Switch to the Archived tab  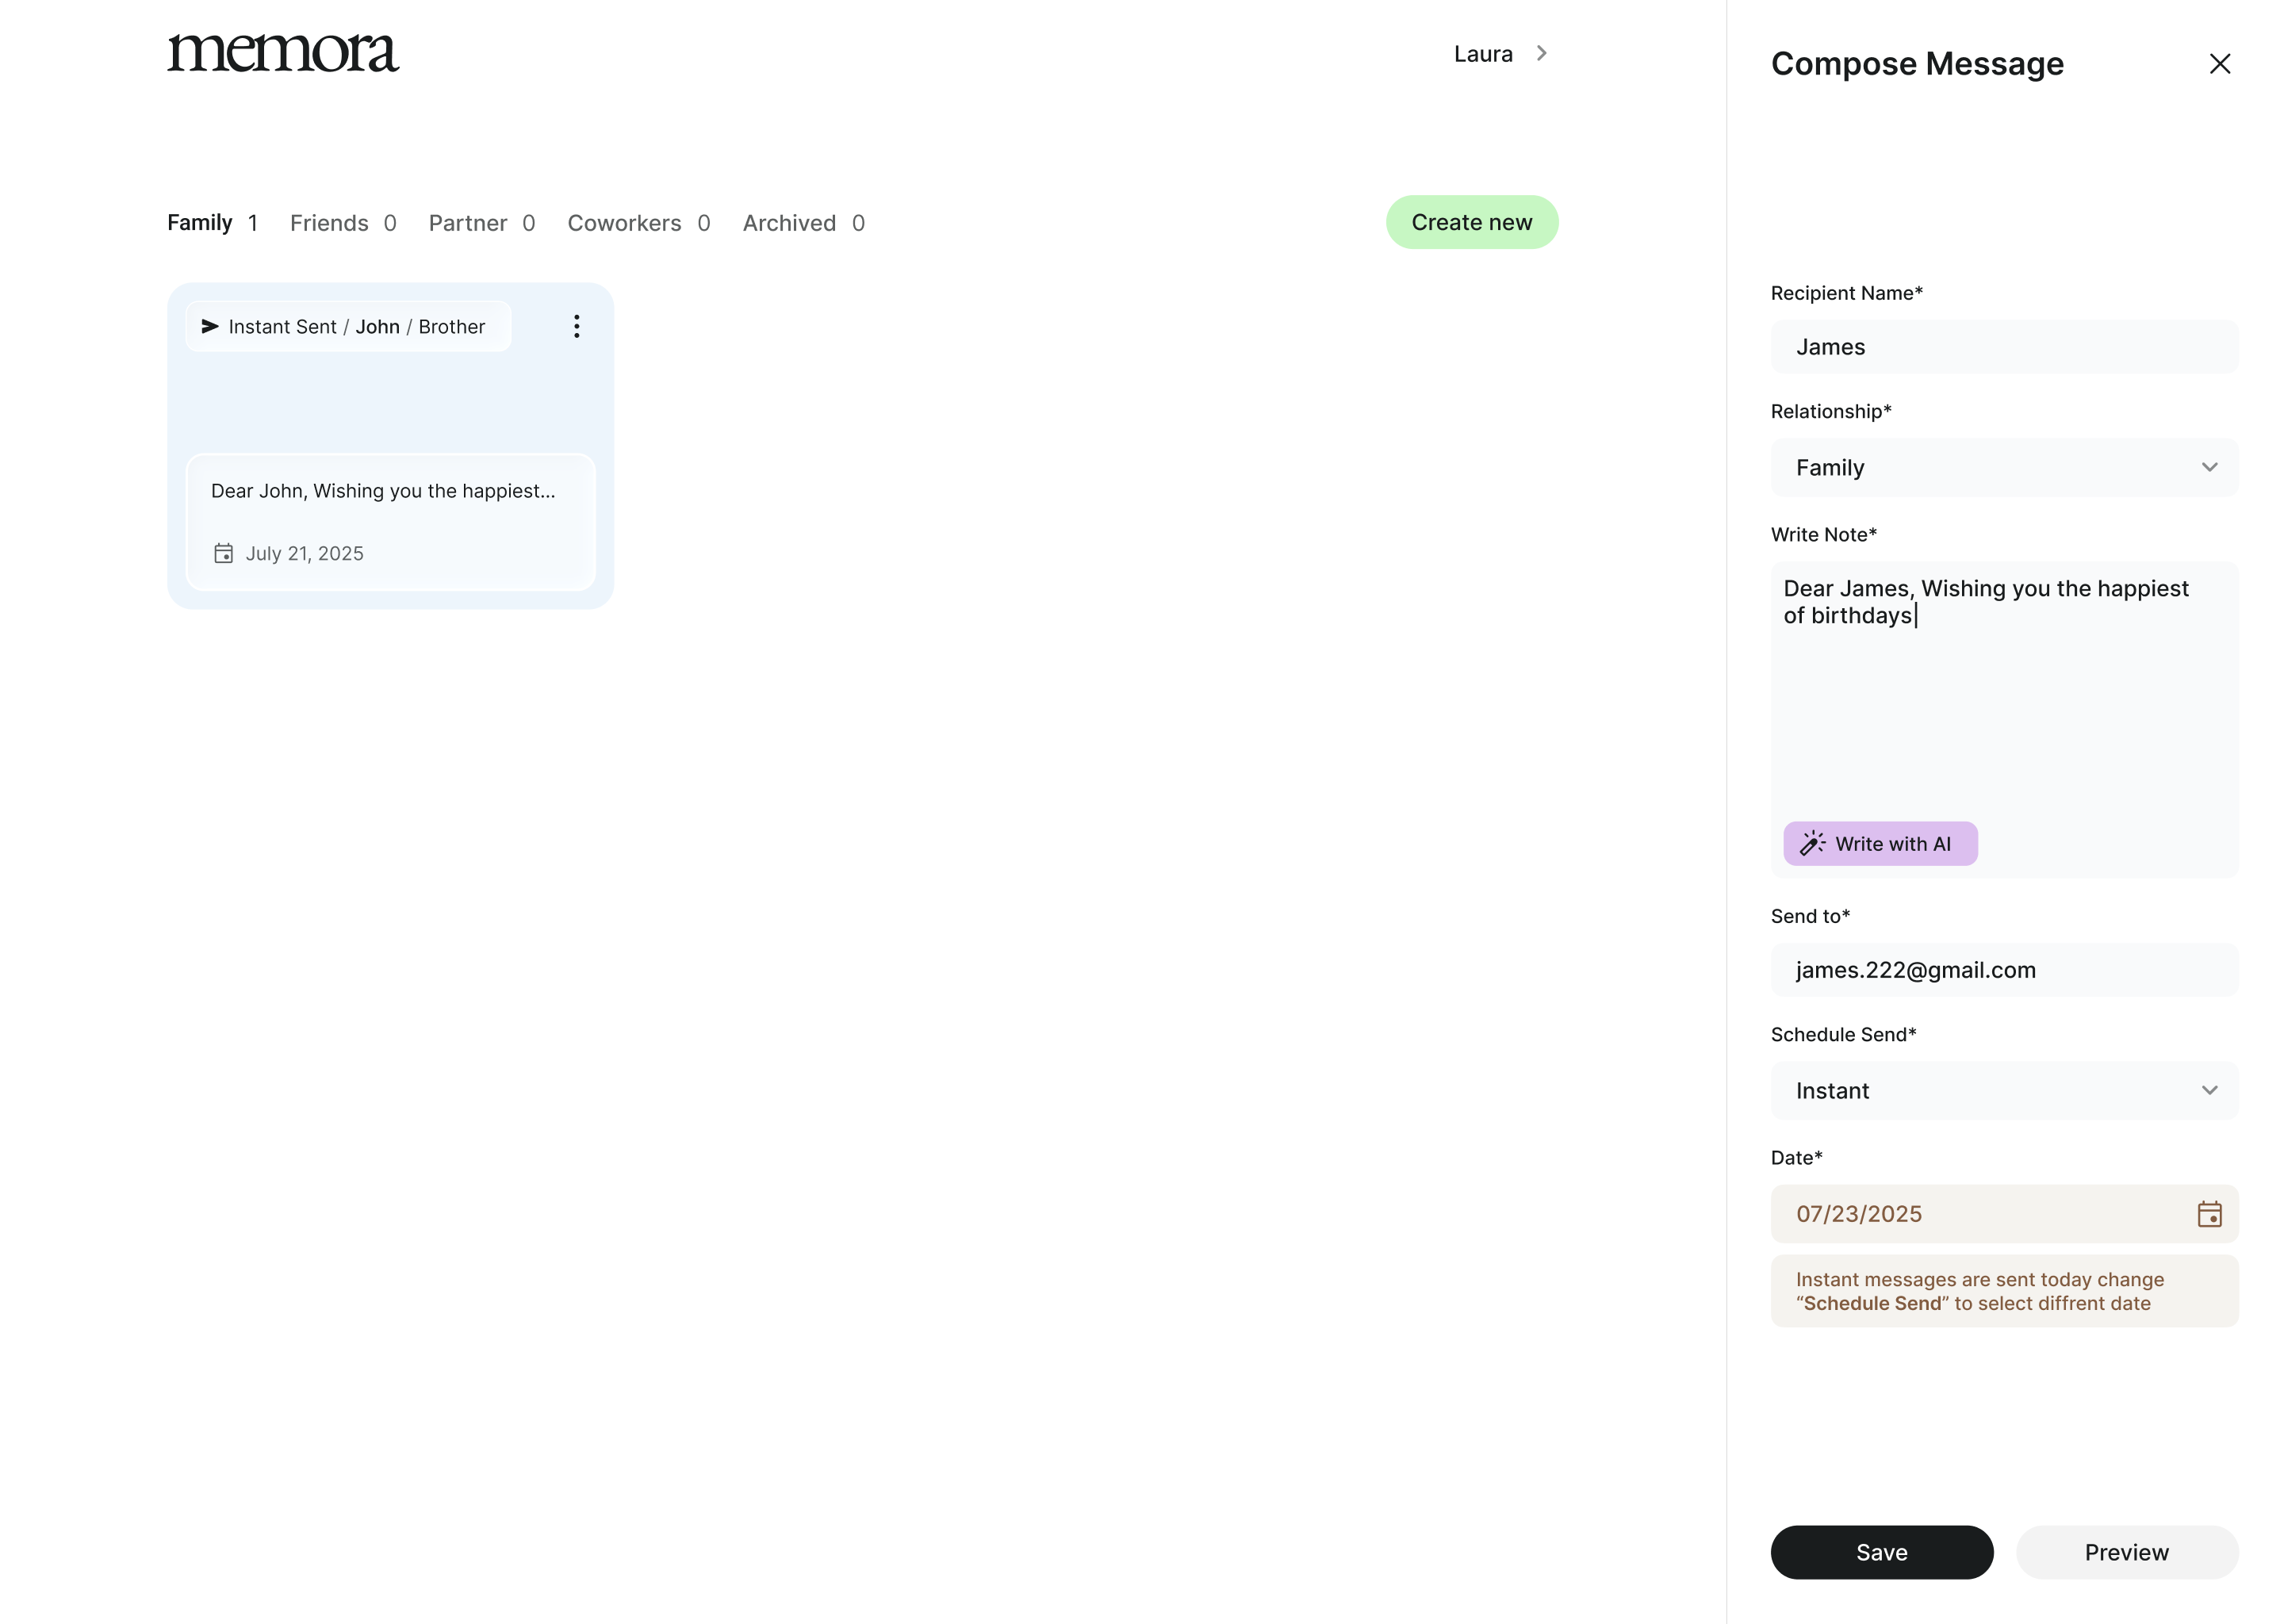[804, 222]
